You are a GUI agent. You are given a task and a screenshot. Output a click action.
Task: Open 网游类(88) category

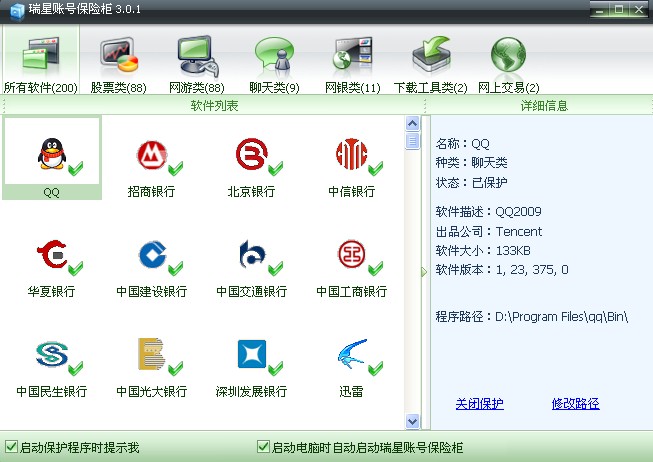tap(197, 65)
